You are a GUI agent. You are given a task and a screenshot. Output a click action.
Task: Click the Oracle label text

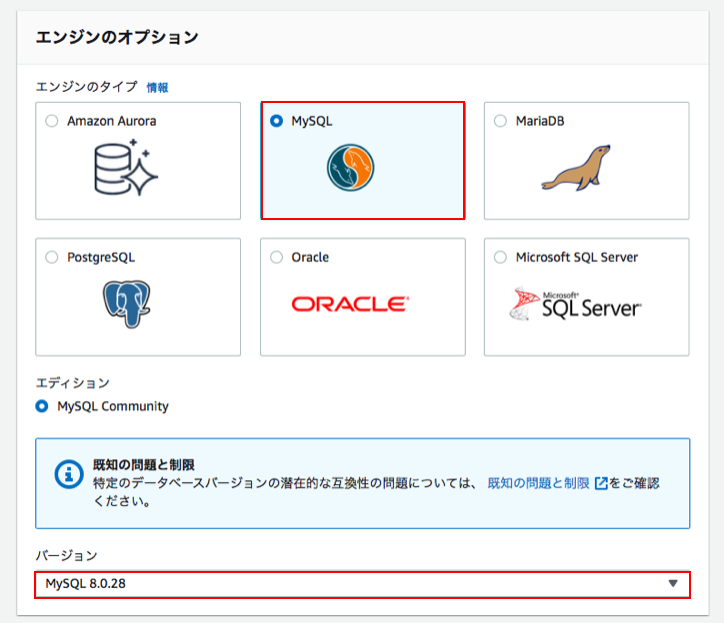click(x=310, y=257)
